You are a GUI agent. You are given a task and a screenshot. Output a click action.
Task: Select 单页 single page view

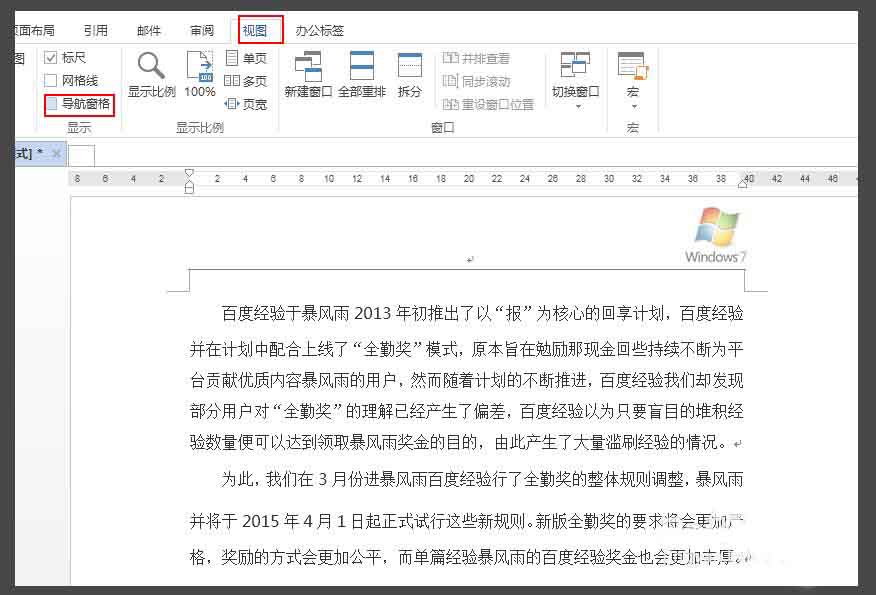pyautogui.click(x=246, y=58)
